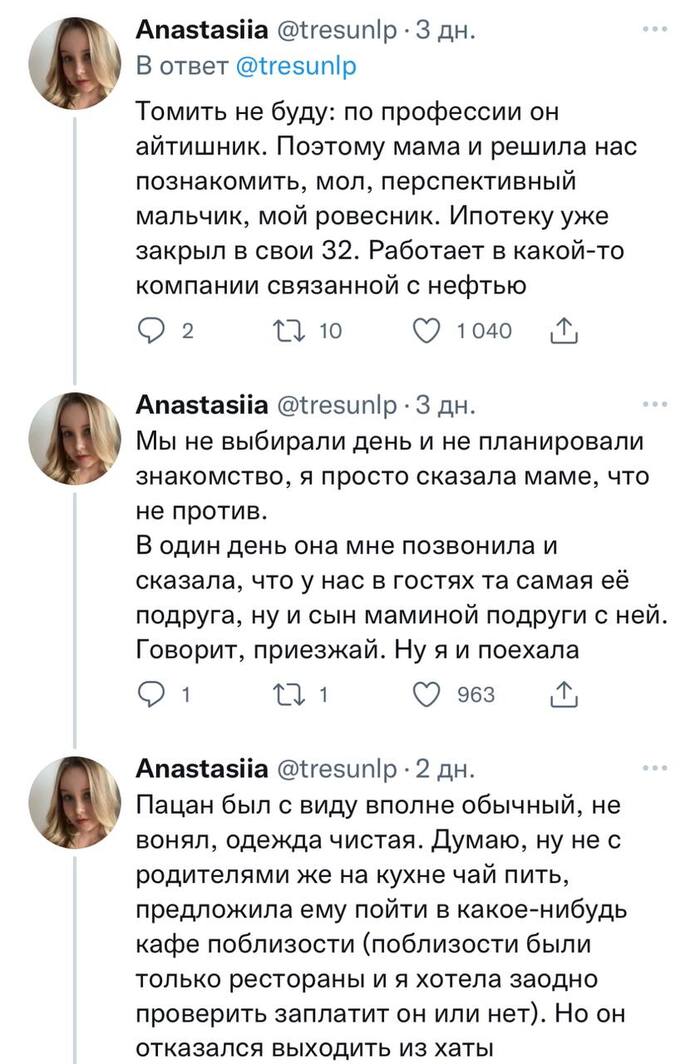Open more options menu on first tweet
This screenshot has width=700, height=1064.
[654, 31]
